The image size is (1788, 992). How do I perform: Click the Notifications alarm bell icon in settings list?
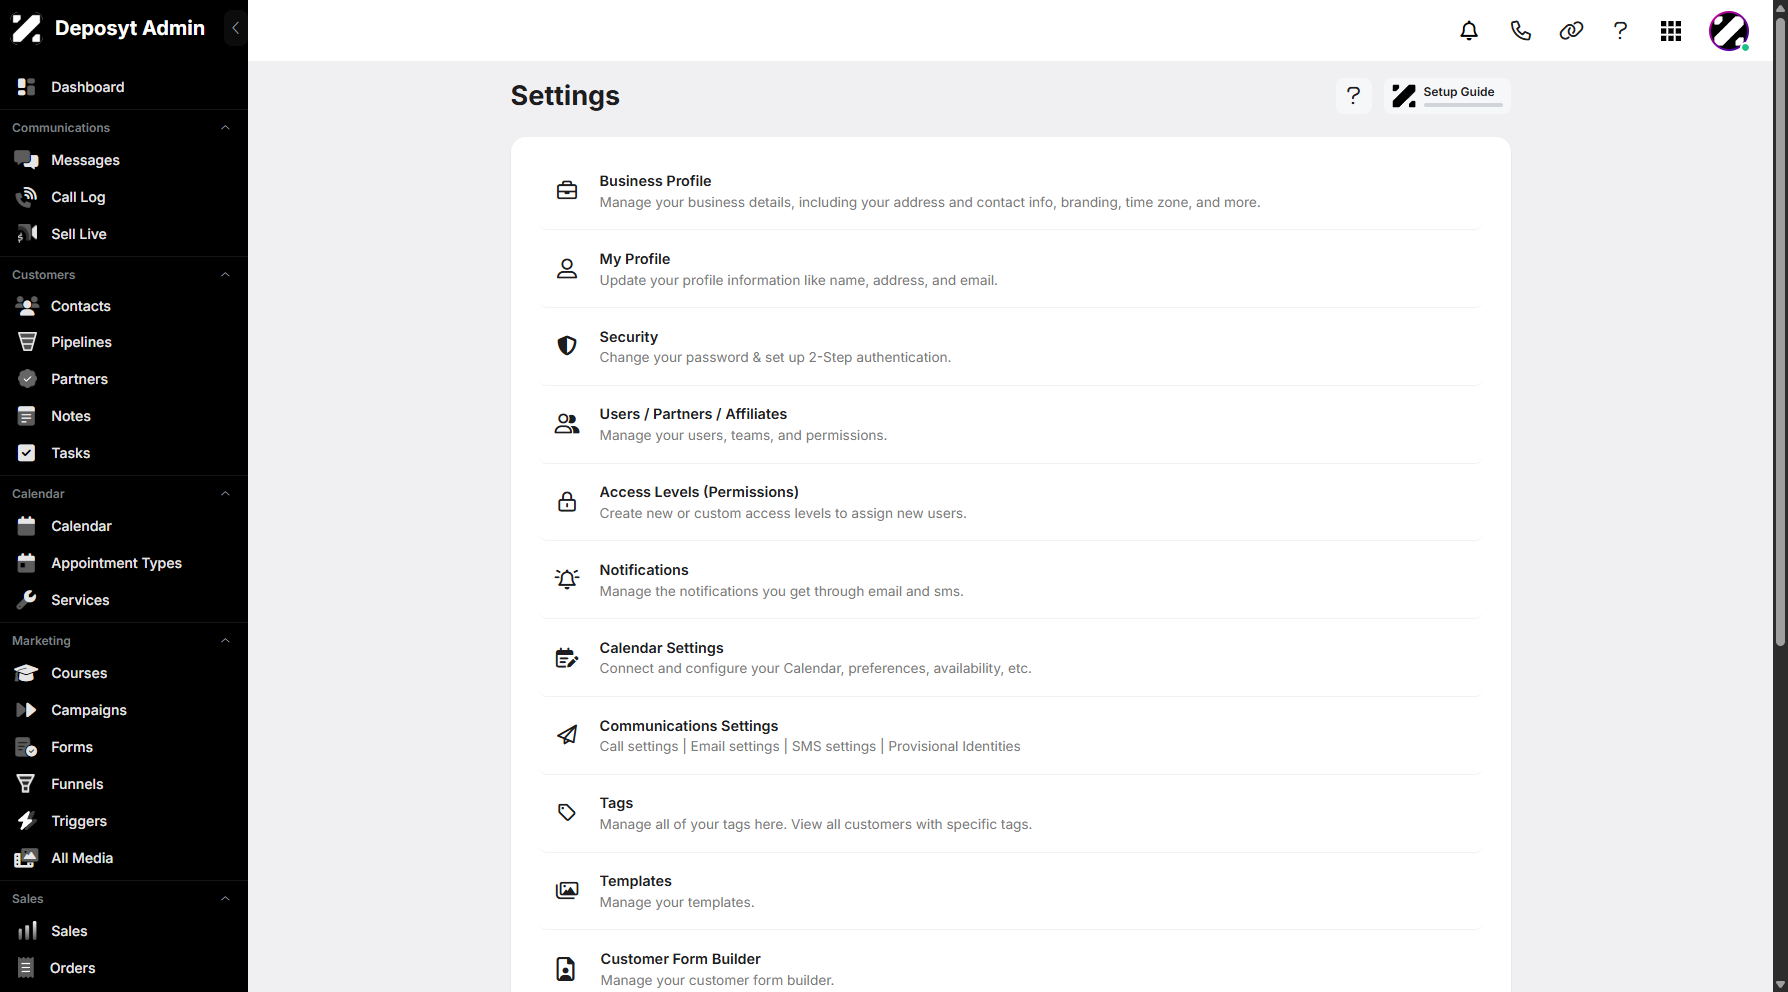point(567,579)
